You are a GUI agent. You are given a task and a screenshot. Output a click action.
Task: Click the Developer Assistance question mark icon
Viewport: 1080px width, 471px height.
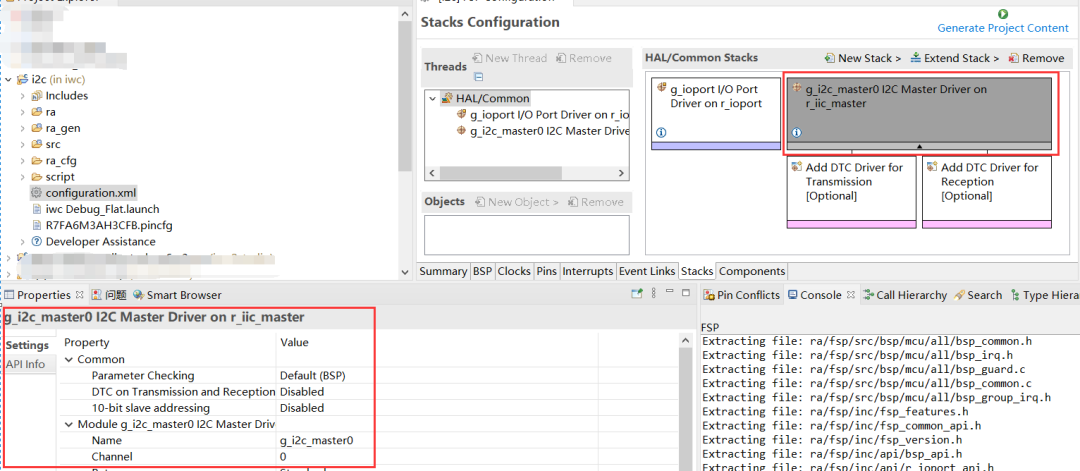[x=37, y=242]
